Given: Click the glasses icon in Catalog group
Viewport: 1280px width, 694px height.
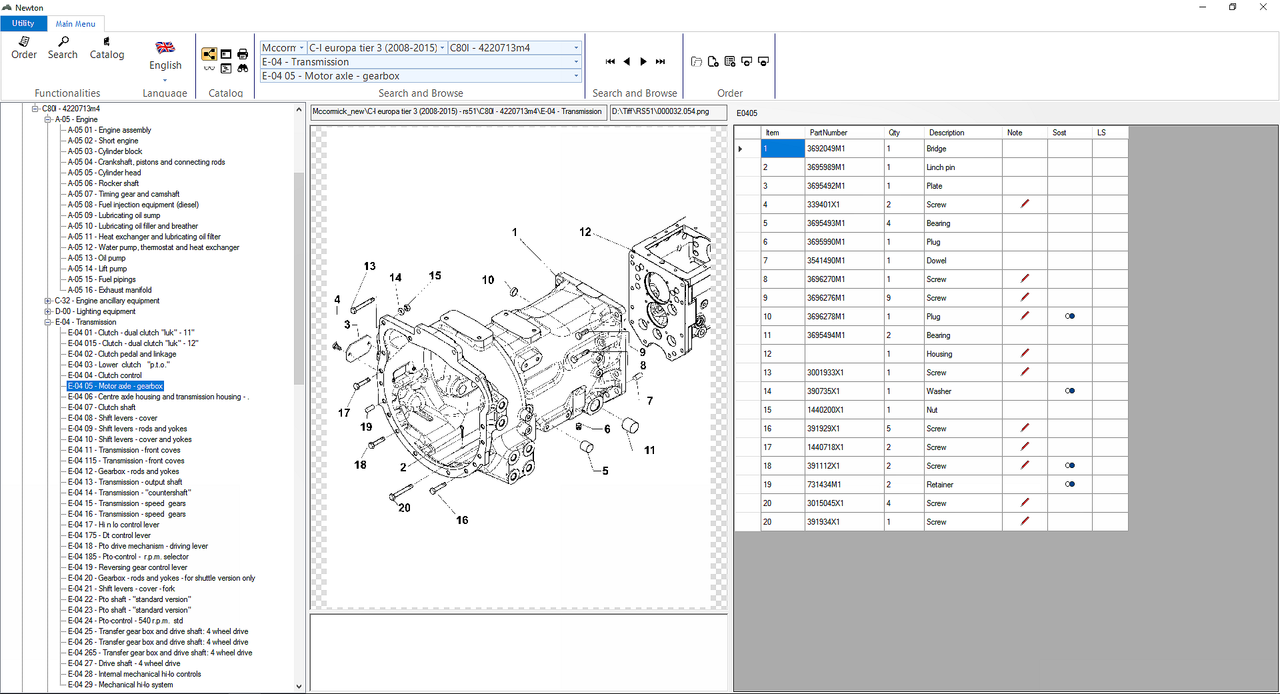Looking at the screenshot, I should pos(209,69).
